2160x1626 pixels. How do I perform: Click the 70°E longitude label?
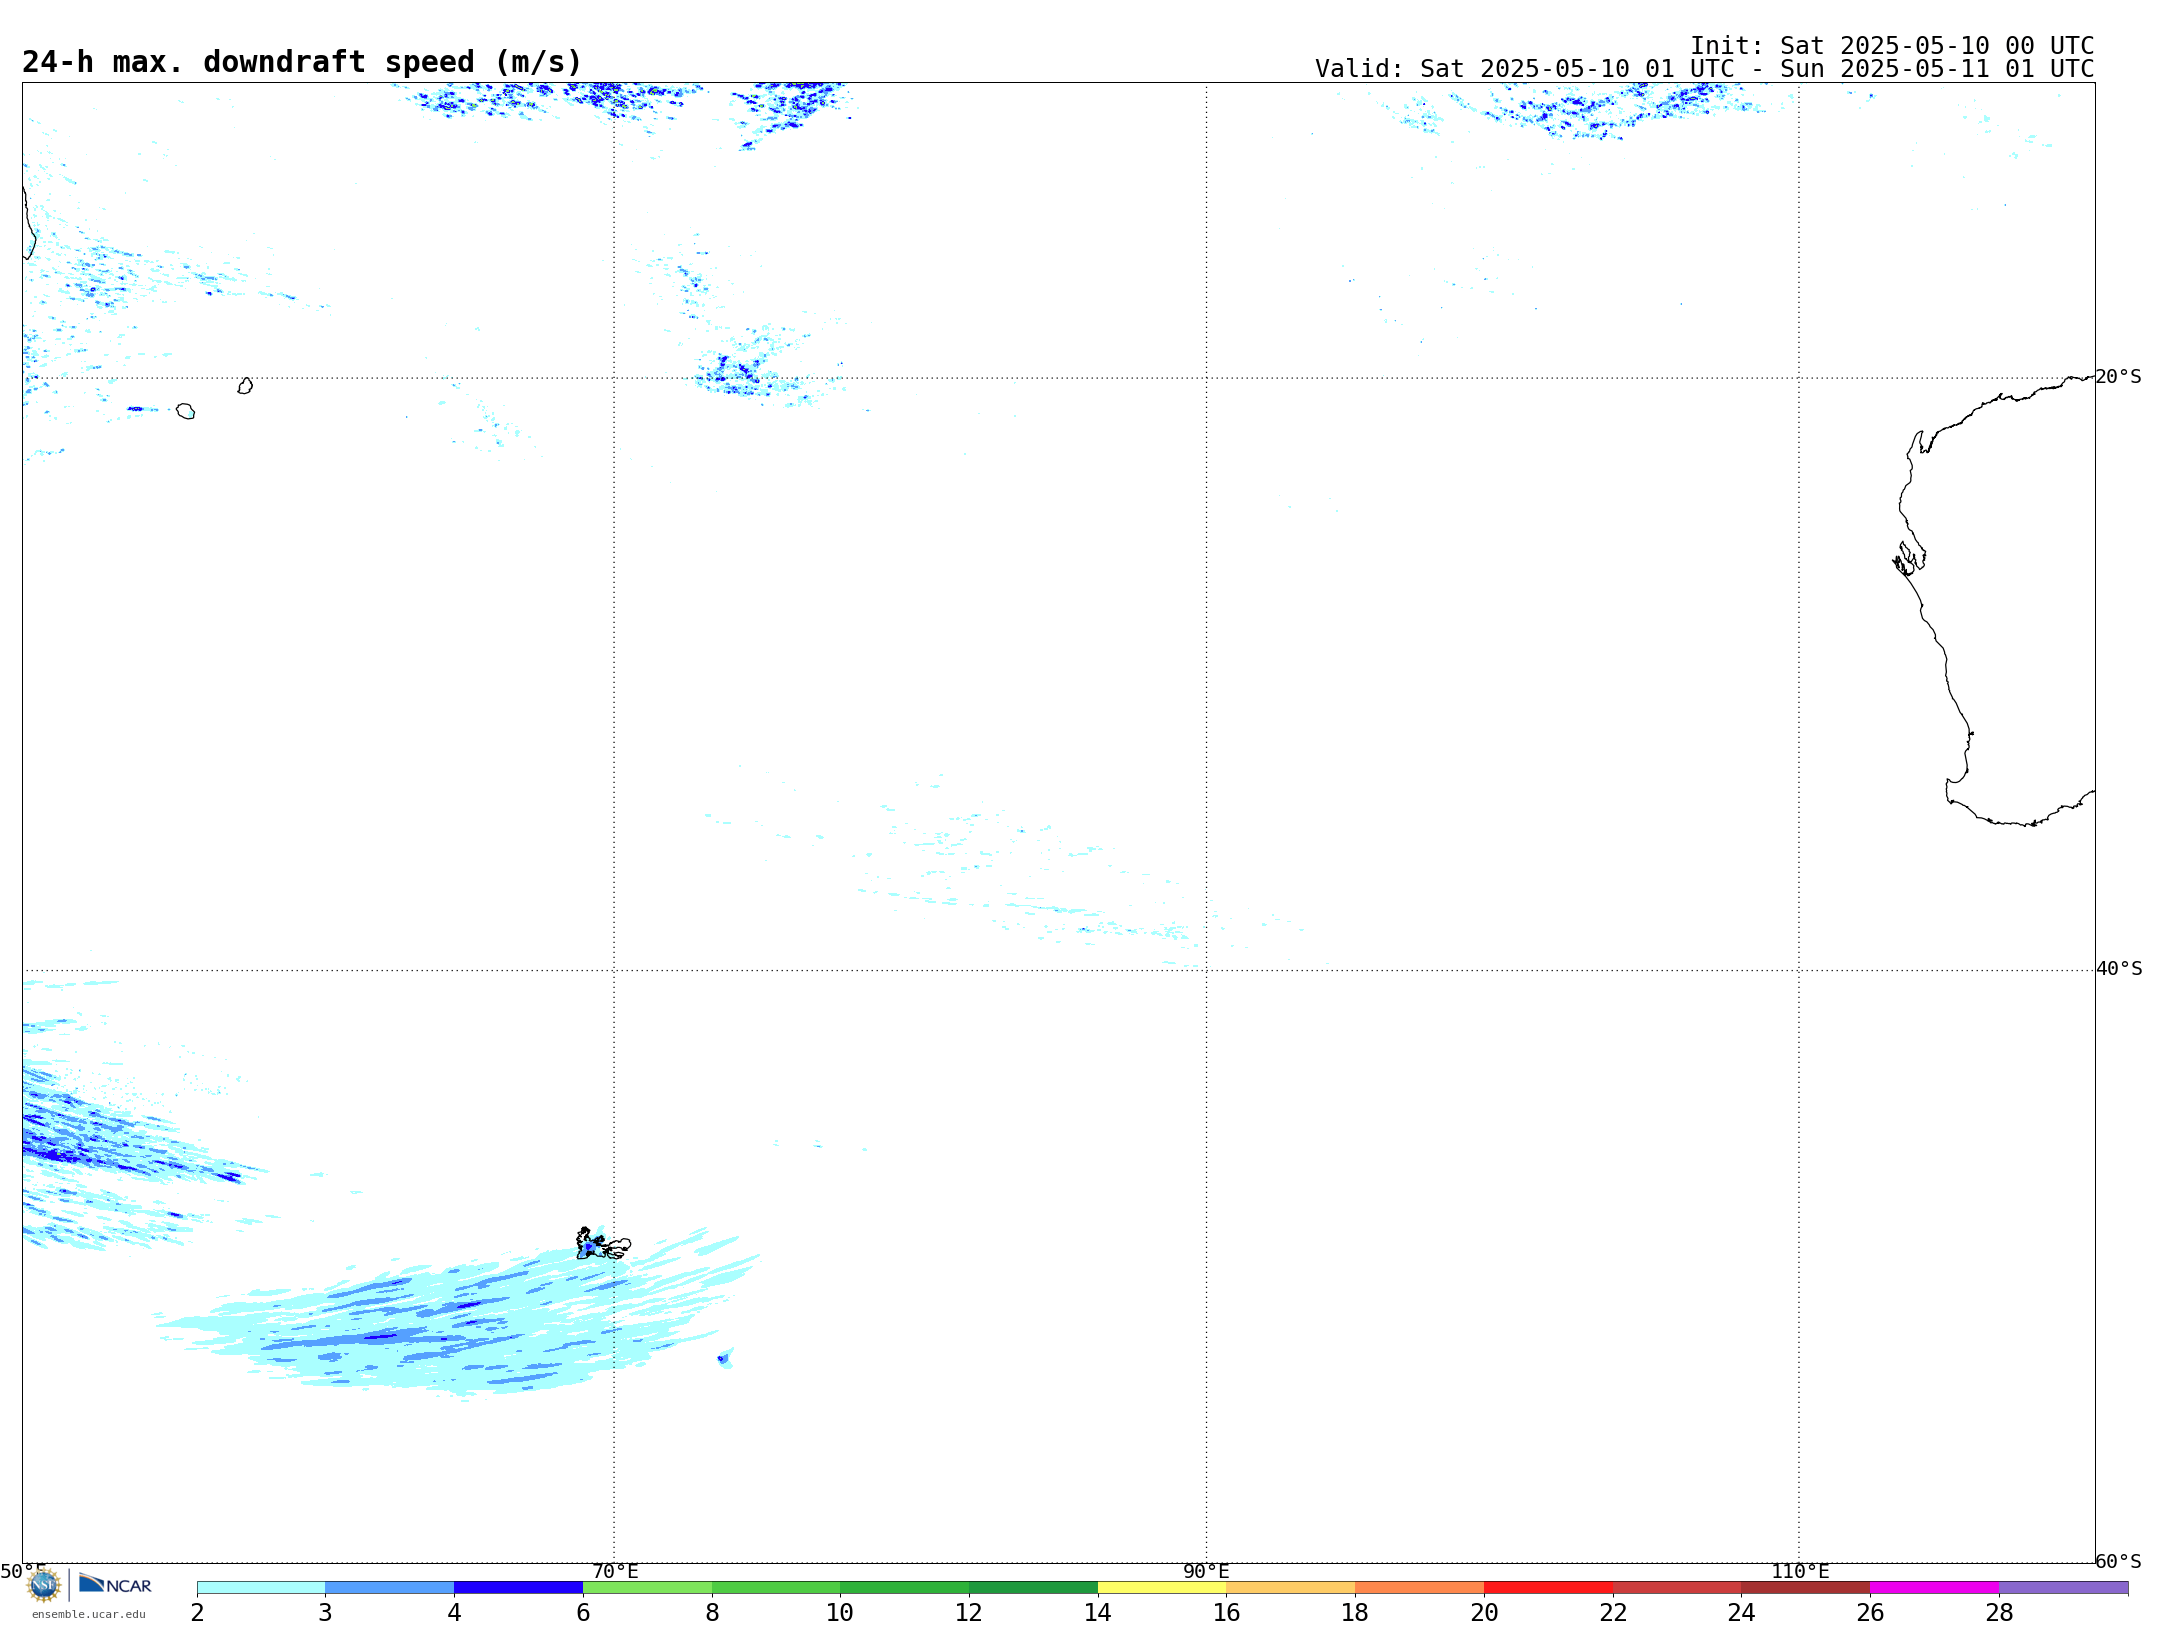click(615, 1571)
